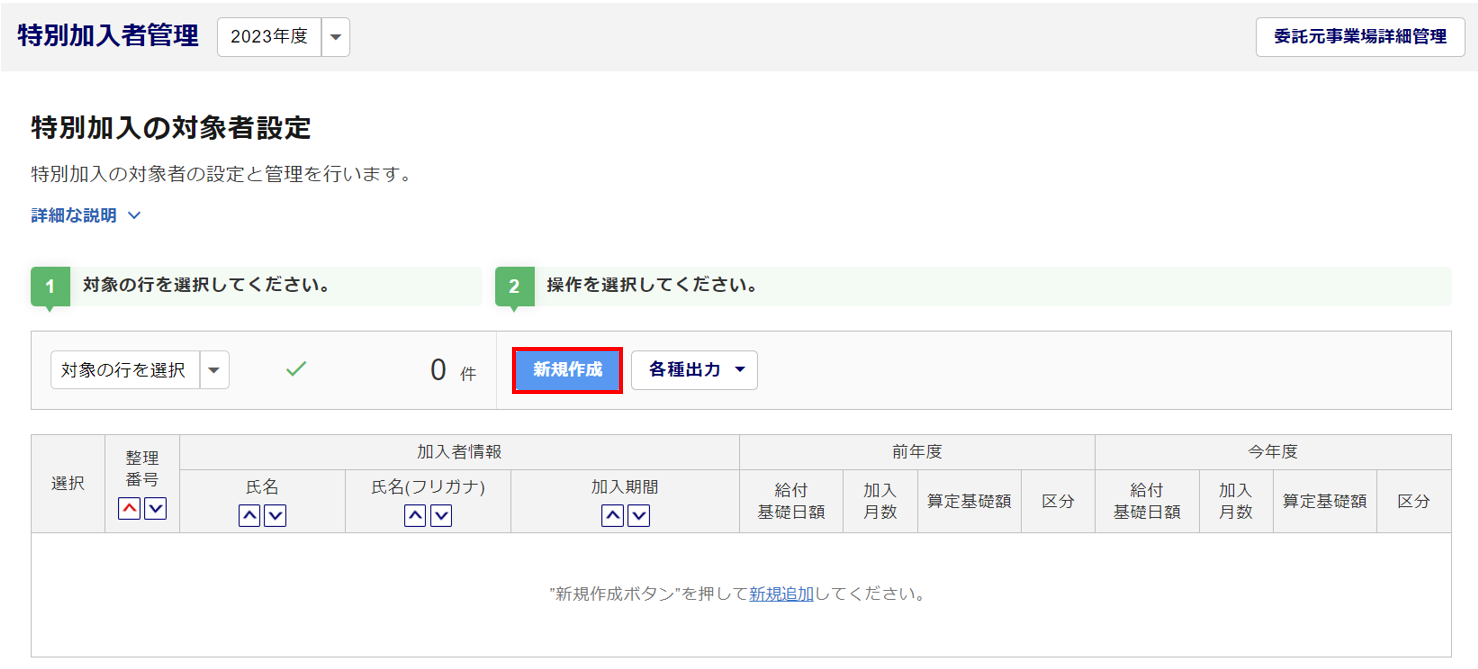This screenshot has height=669, width=1478.
Task: Click the 特別加入者管理 page title
Action: 108,36
